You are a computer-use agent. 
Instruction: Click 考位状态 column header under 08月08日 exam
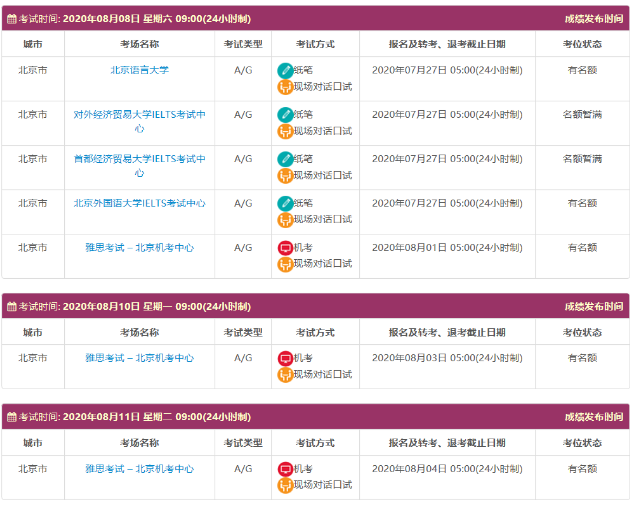582,44
